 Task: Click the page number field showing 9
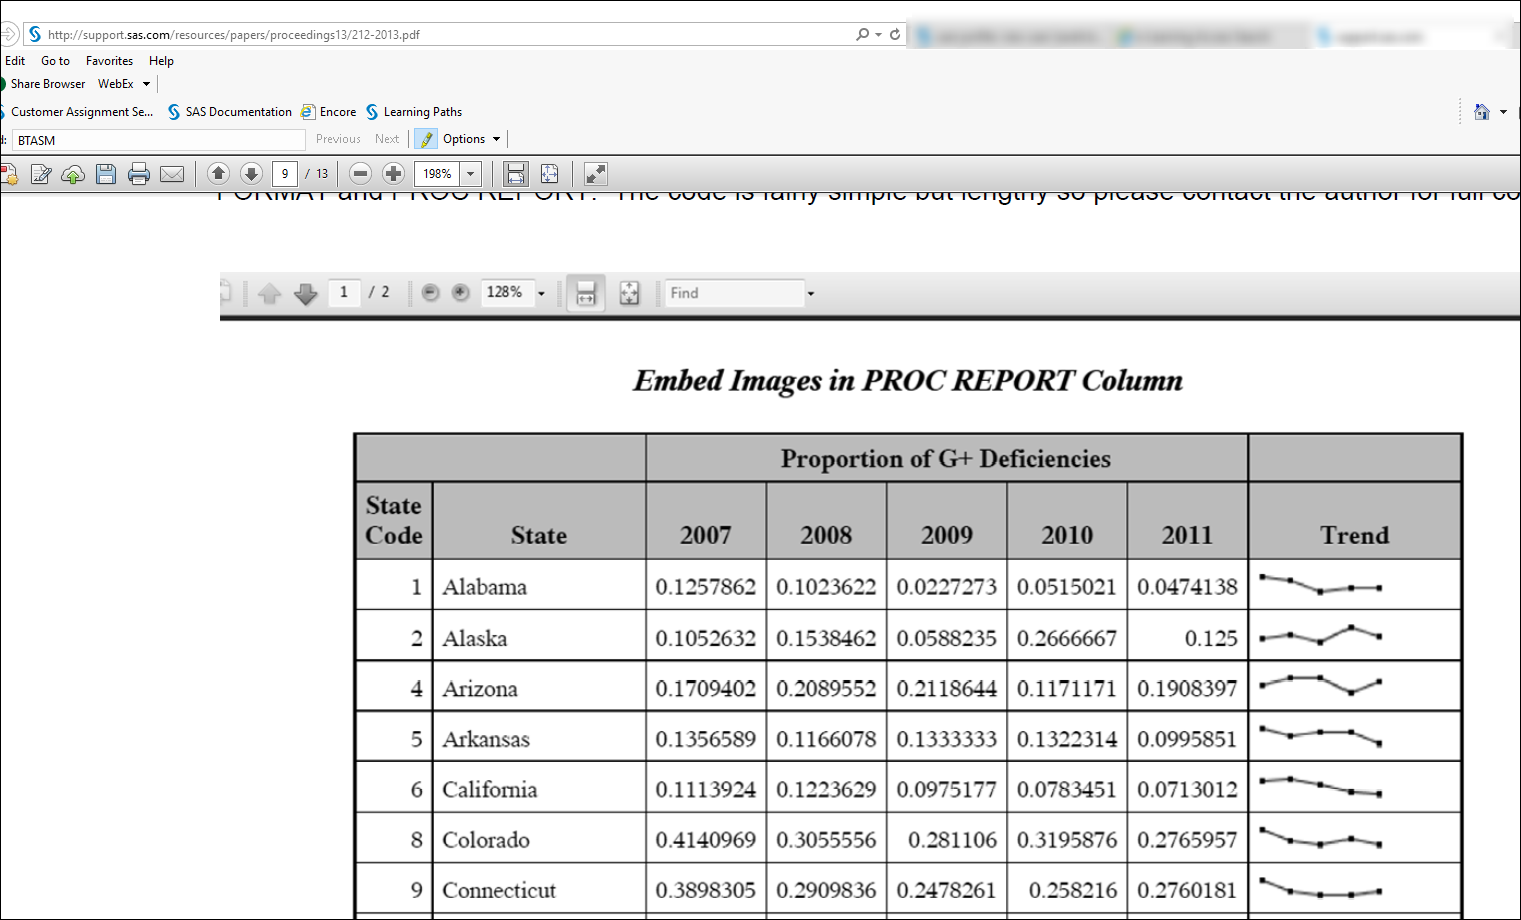tap(285, 174)
